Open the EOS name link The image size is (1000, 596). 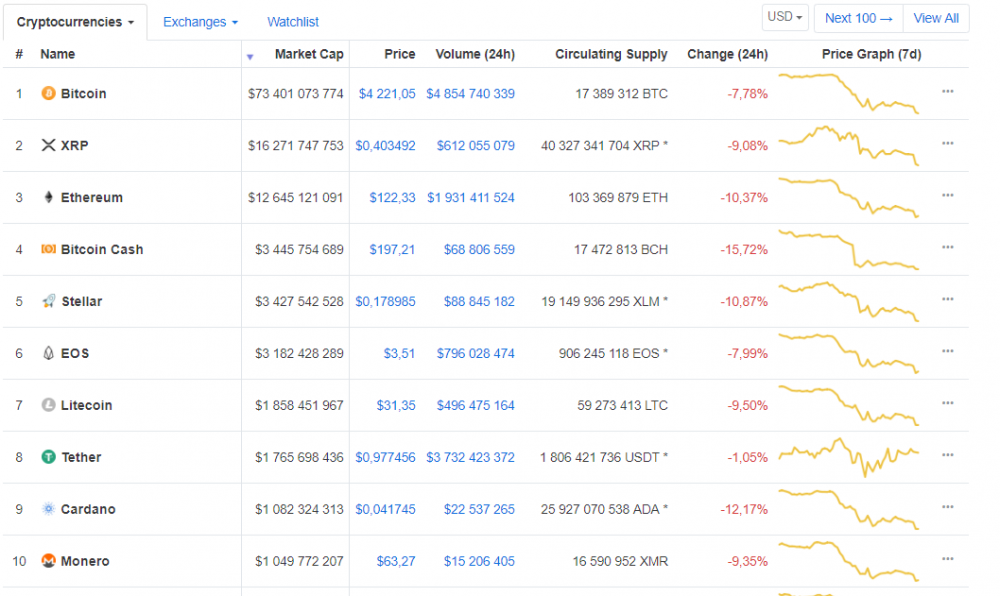point(75,353)
